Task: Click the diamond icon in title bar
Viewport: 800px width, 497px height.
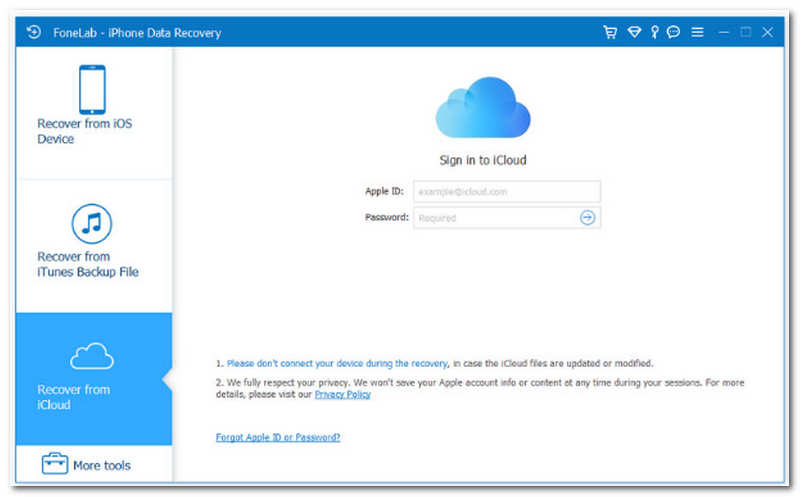Action: [x=633, y=32]
